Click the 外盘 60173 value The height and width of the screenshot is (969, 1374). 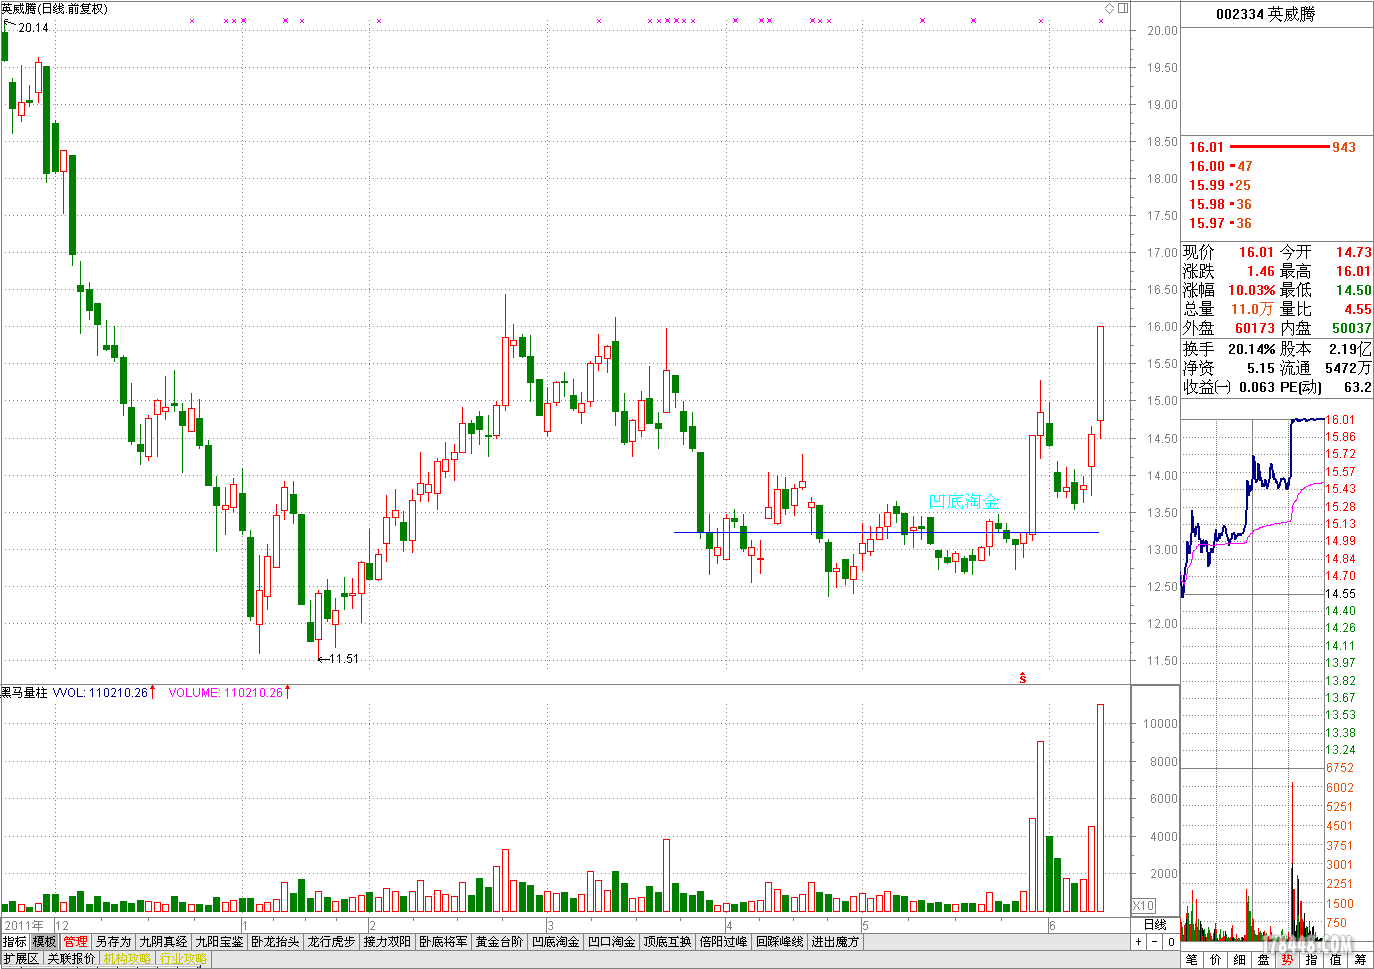(x=1254, y=329)
